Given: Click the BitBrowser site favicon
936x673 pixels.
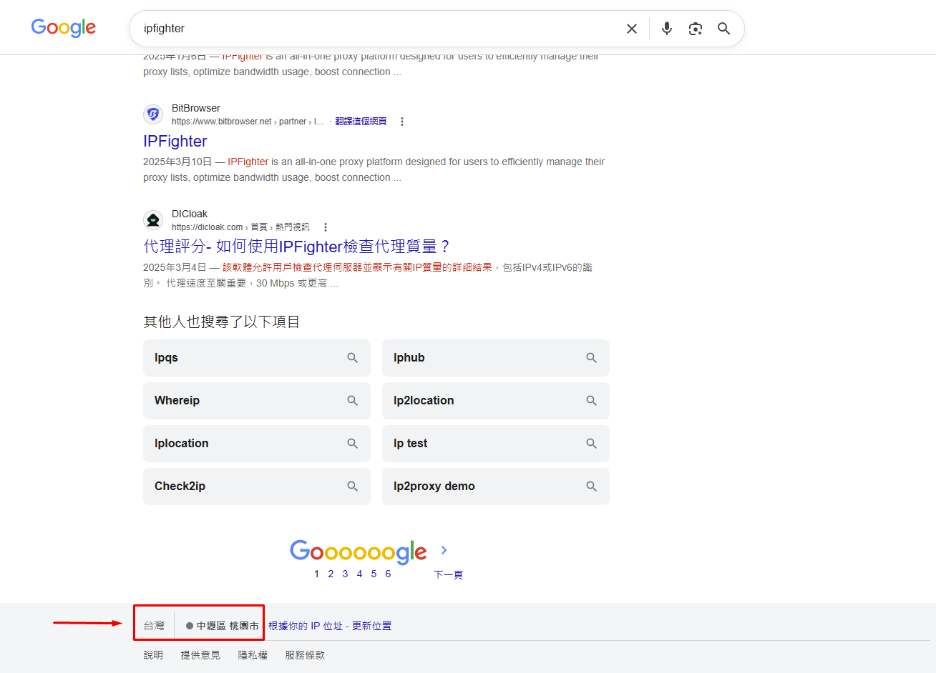Looking at the screenshot, I should tap(153, 114).
